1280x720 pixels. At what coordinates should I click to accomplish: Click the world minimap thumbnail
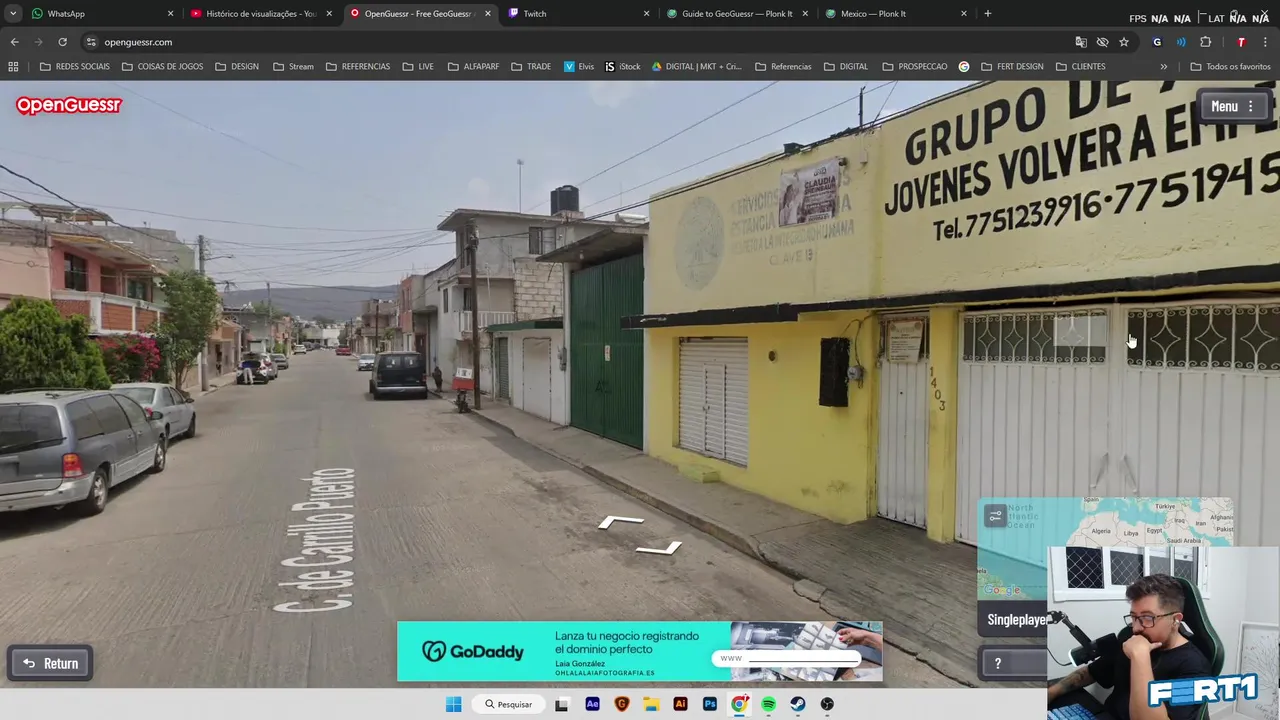click(1105, 548)
